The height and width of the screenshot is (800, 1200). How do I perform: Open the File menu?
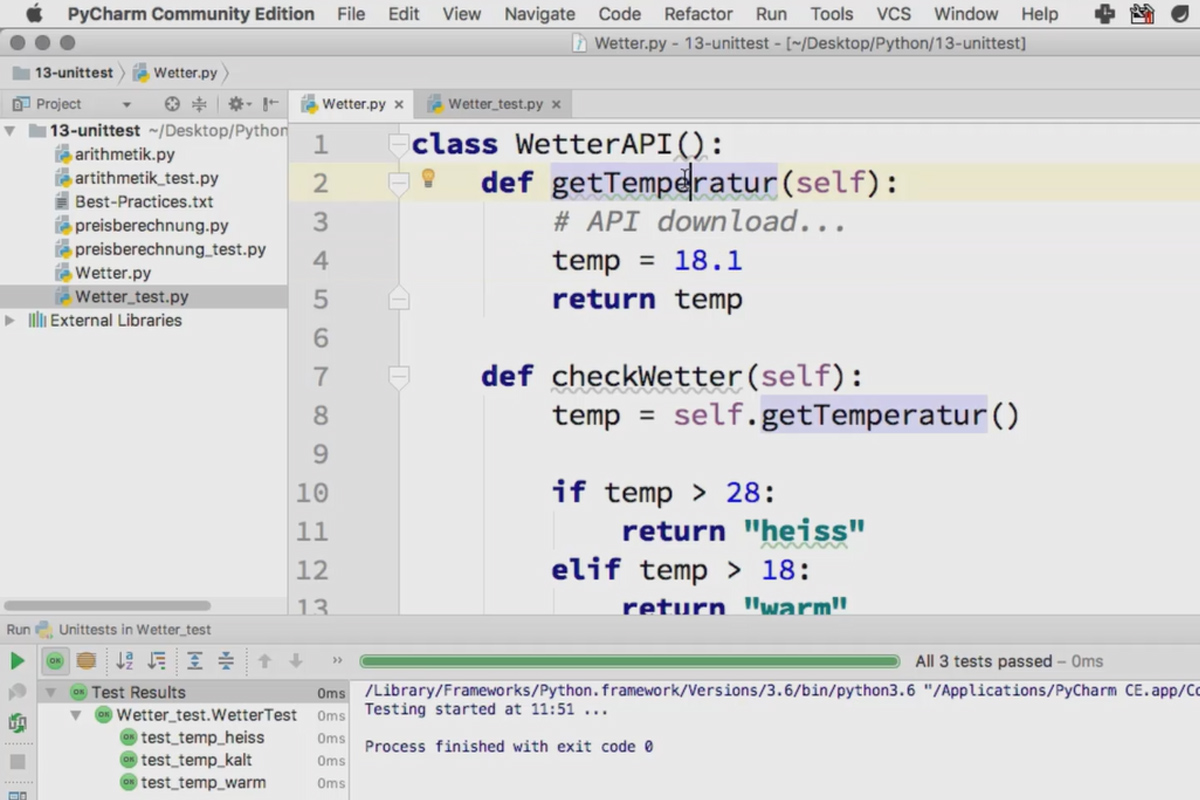coord(351,14)
